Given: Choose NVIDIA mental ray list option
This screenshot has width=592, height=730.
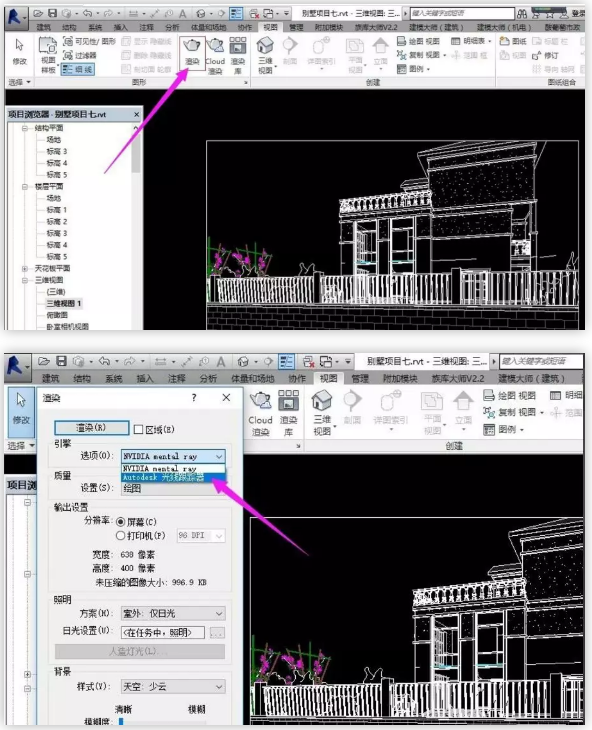Looking at the screenshot, I should click(x=173, y=468).
